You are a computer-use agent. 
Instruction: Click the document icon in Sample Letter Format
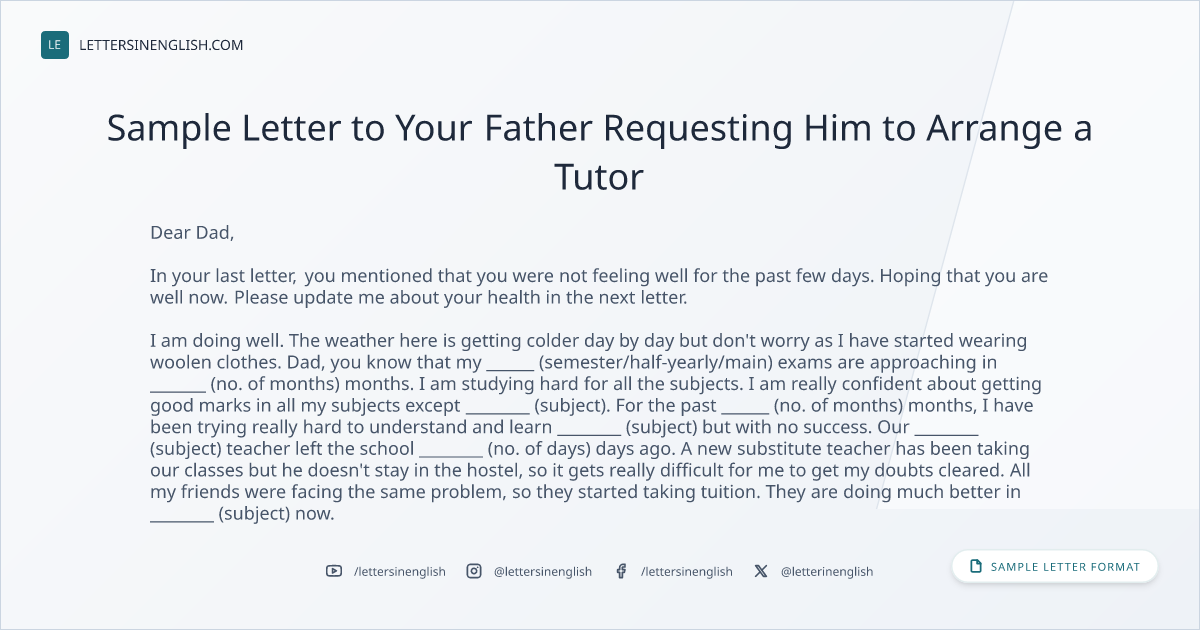[x=976, y=567]
